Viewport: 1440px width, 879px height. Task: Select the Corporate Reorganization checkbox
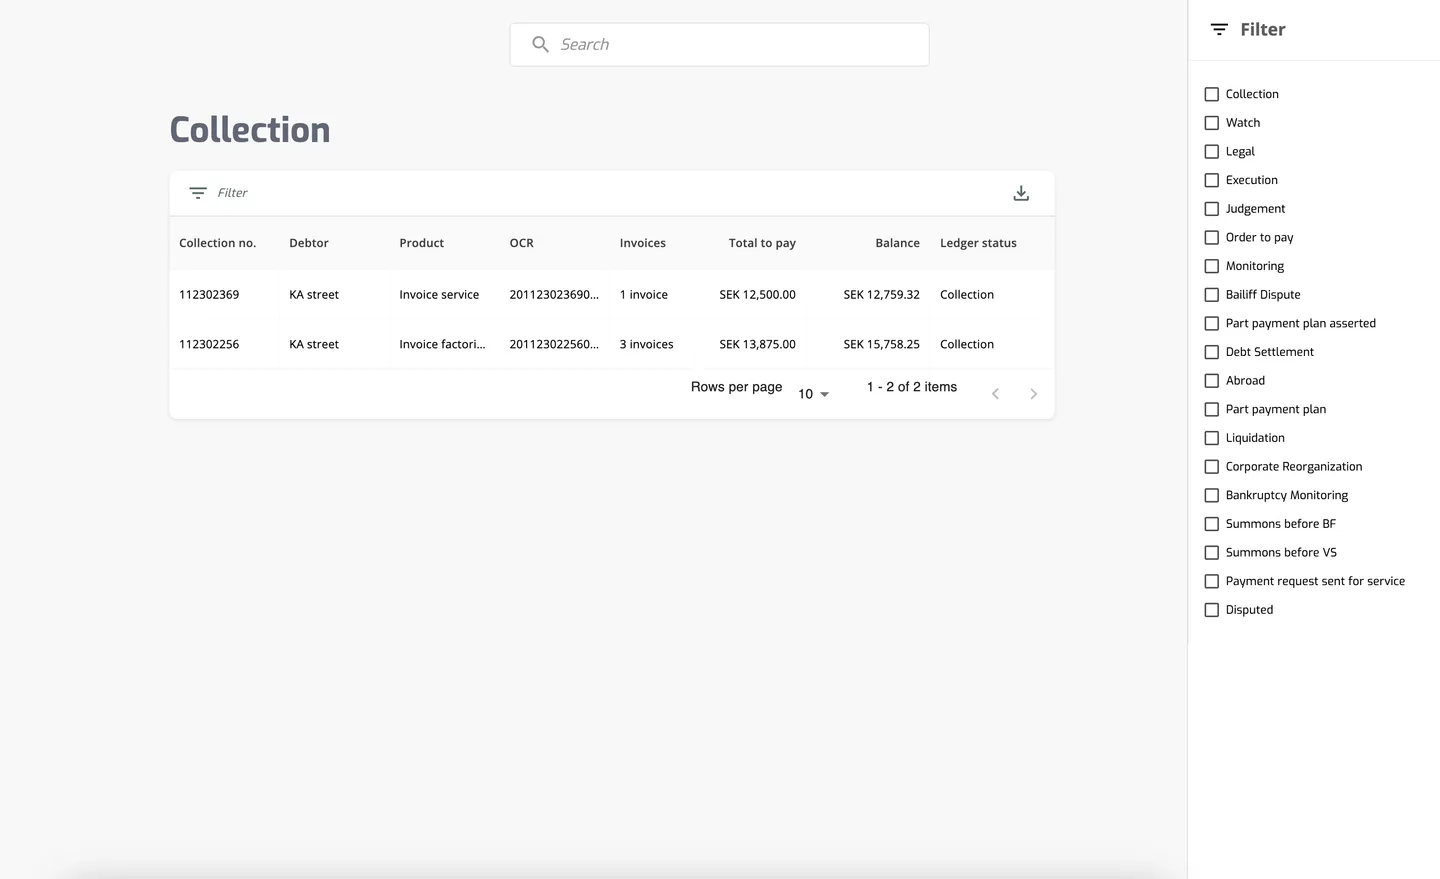click(x=1212, y=467)
